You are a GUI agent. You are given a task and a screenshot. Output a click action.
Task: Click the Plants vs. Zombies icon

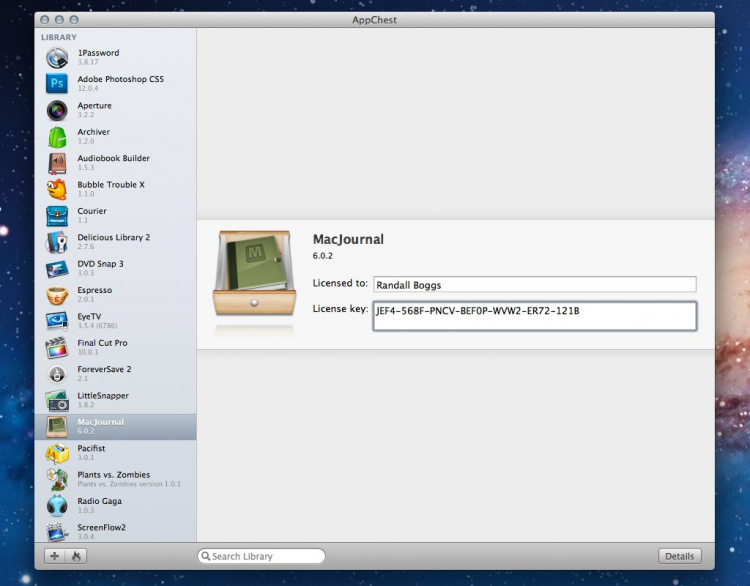pos(57,480)
